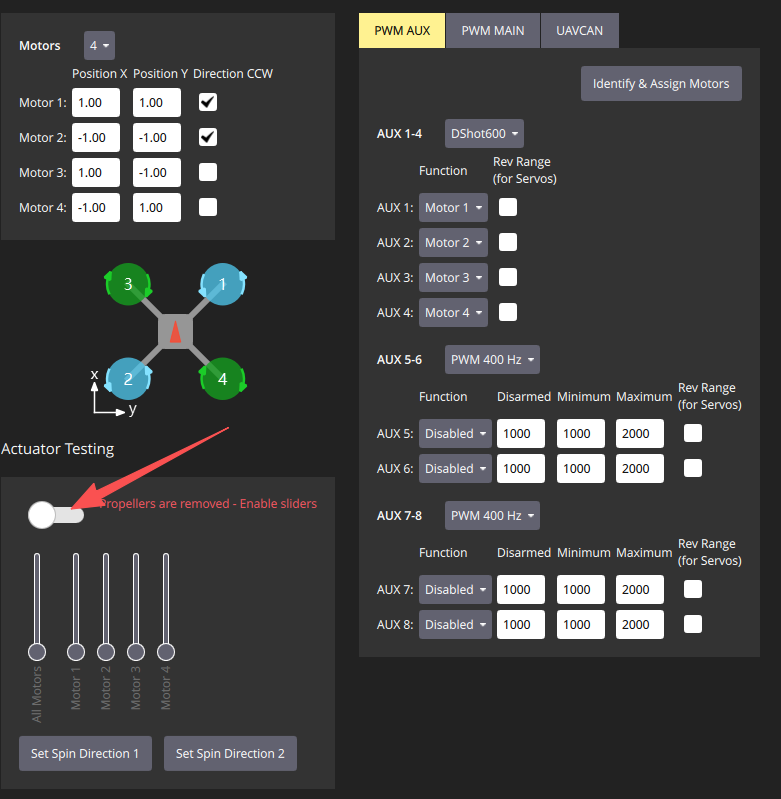Viewport: 781px width, 799px height.
Task: Toggle Motor 1 Direction CCW checkbox
Action: (x=208, y=102)
